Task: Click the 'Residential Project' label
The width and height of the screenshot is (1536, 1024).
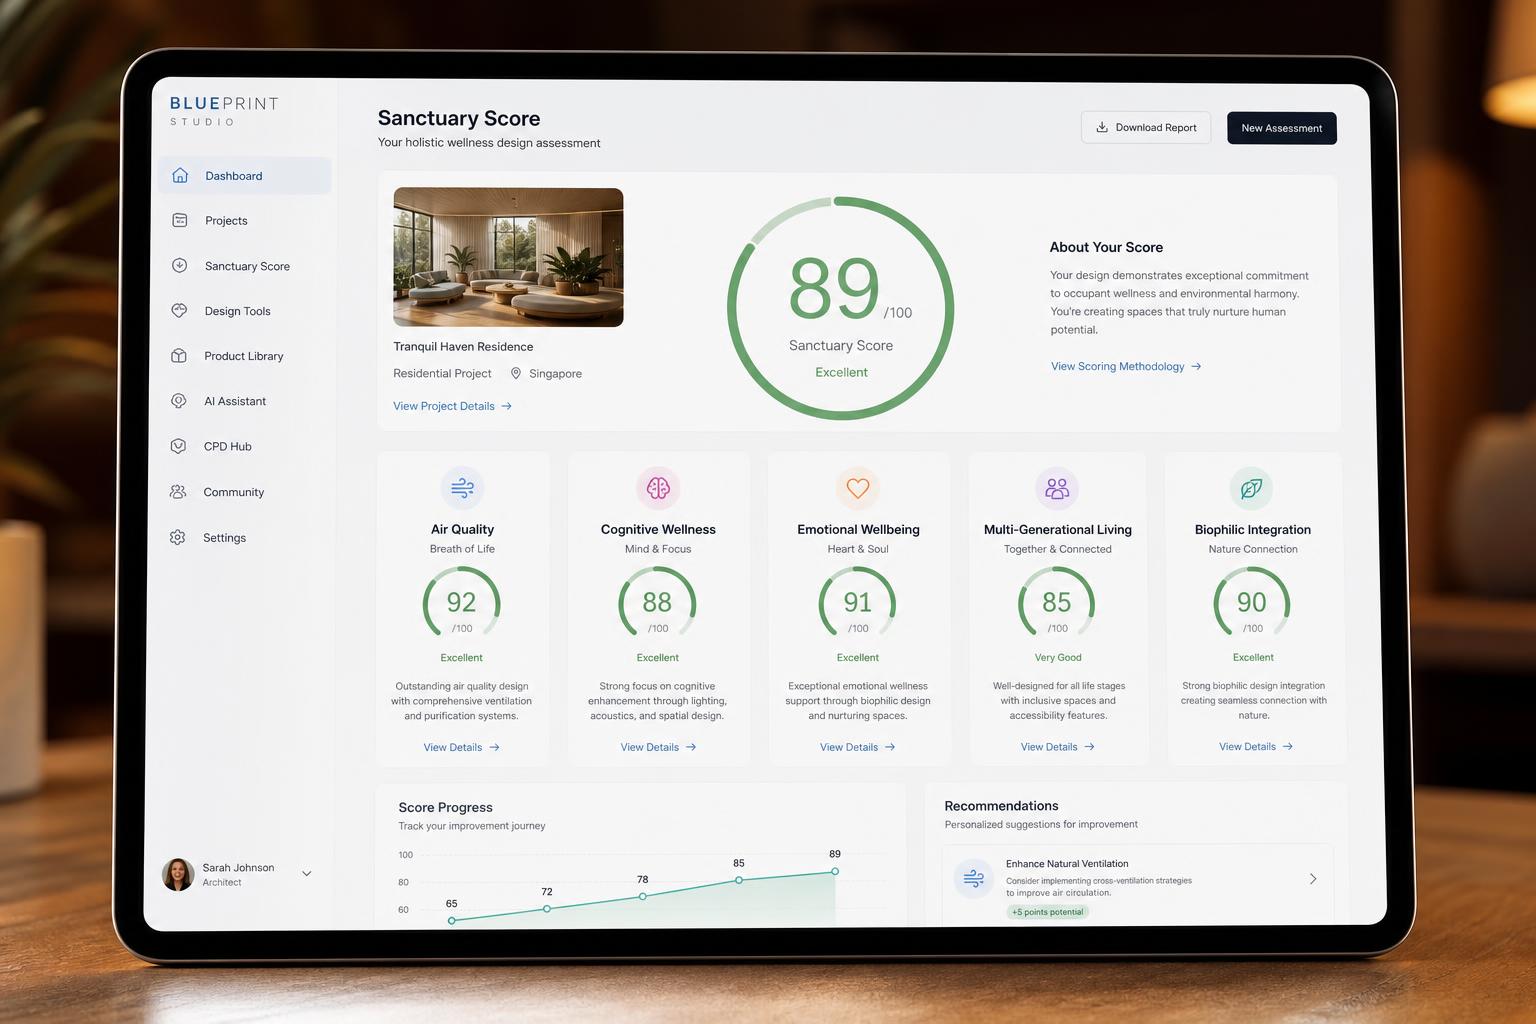Action: click(x=442, y=373)
